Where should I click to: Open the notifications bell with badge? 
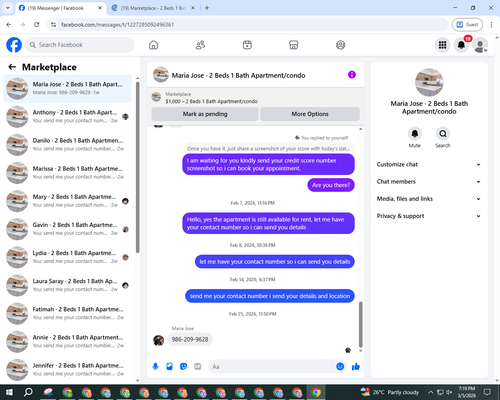tap(461, 45)
